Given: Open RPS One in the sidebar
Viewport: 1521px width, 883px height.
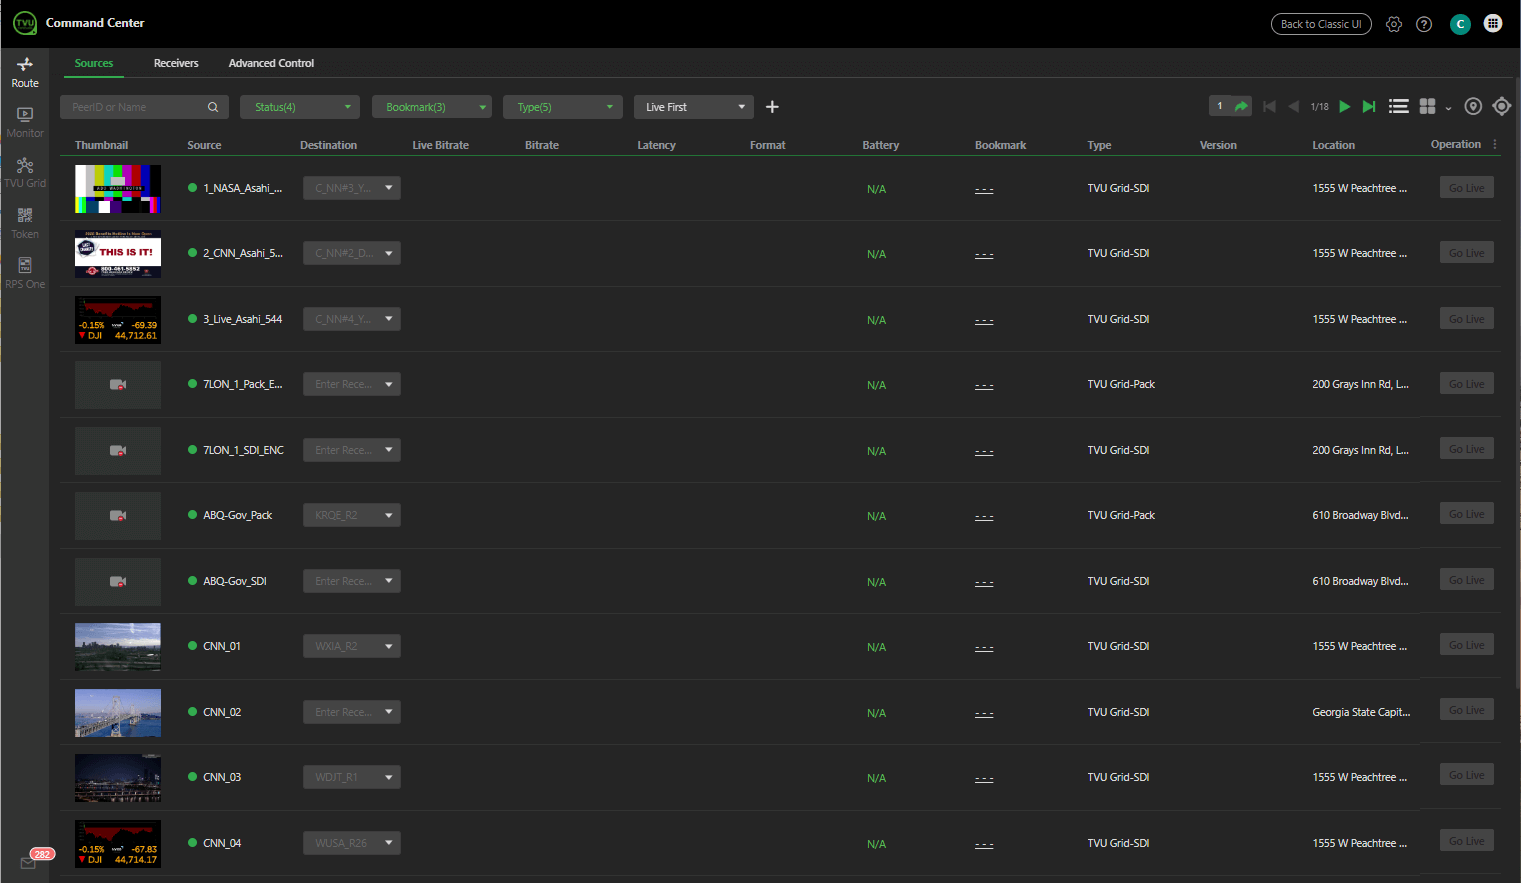Looking at the screenshot, I should coord(25,274).
